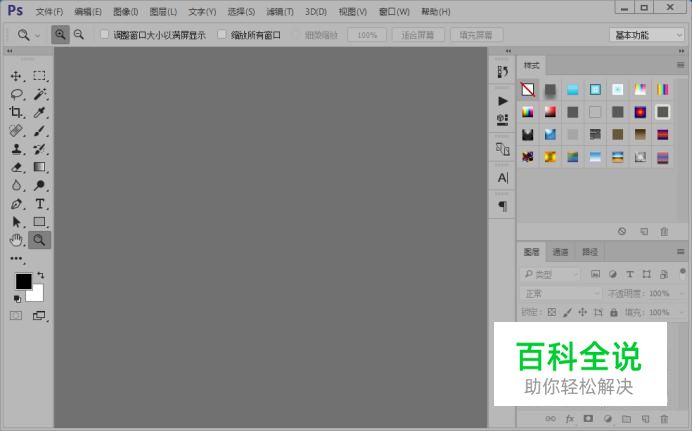Activate the Pen tool
The width and height of the screenshot is (692, 431).
(x=16, y=203)
